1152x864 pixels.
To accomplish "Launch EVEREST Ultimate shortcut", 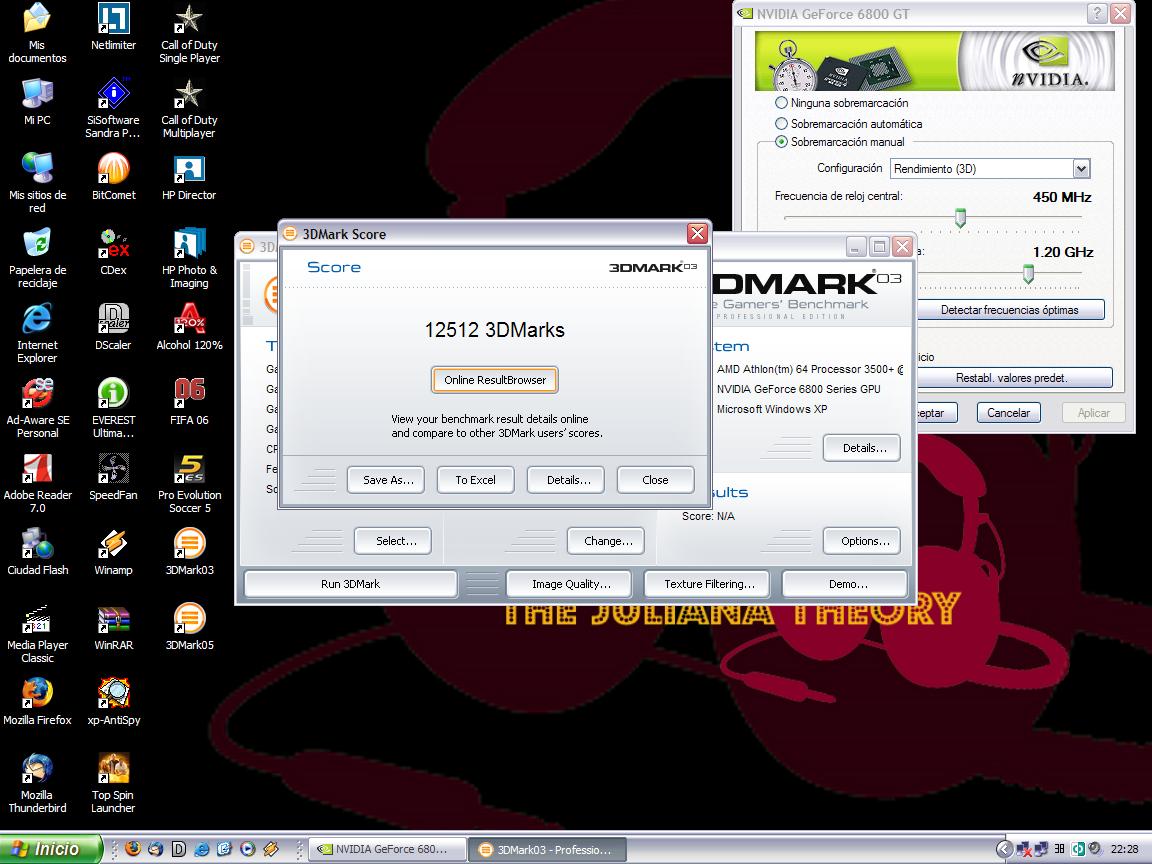I will point(113,408).
